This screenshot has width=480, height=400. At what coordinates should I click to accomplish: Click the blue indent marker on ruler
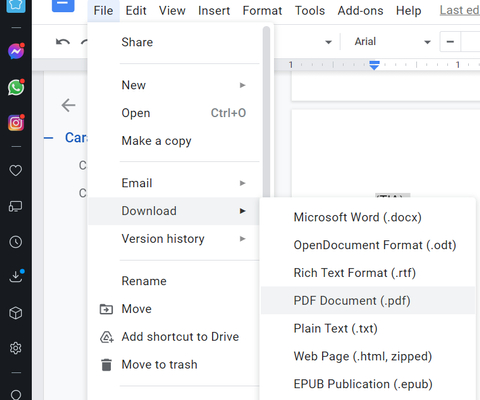(374, 65)
